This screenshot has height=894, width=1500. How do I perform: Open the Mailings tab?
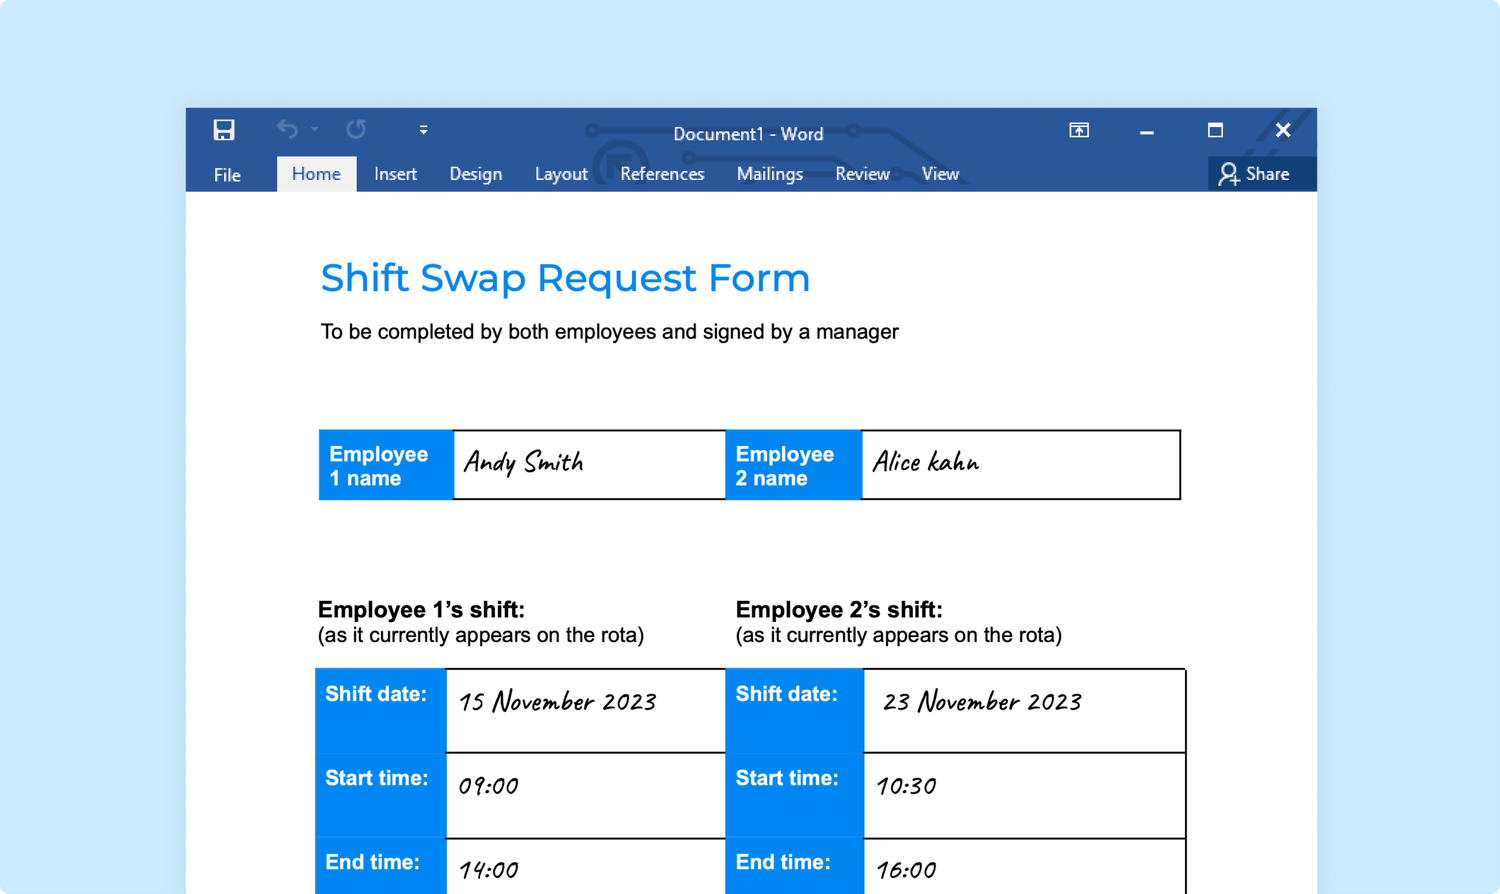769,173
